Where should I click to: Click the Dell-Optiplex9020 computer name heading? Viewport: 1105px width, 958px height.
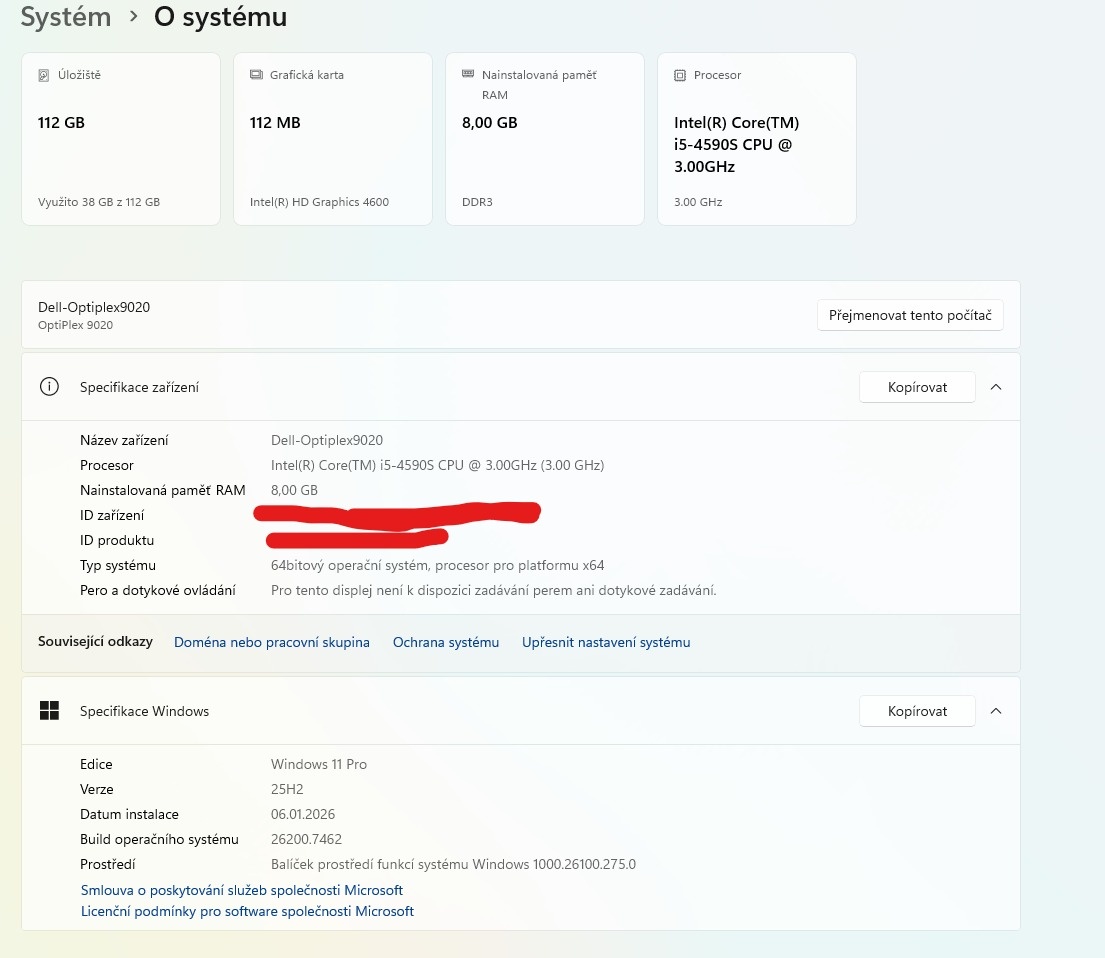94,307
